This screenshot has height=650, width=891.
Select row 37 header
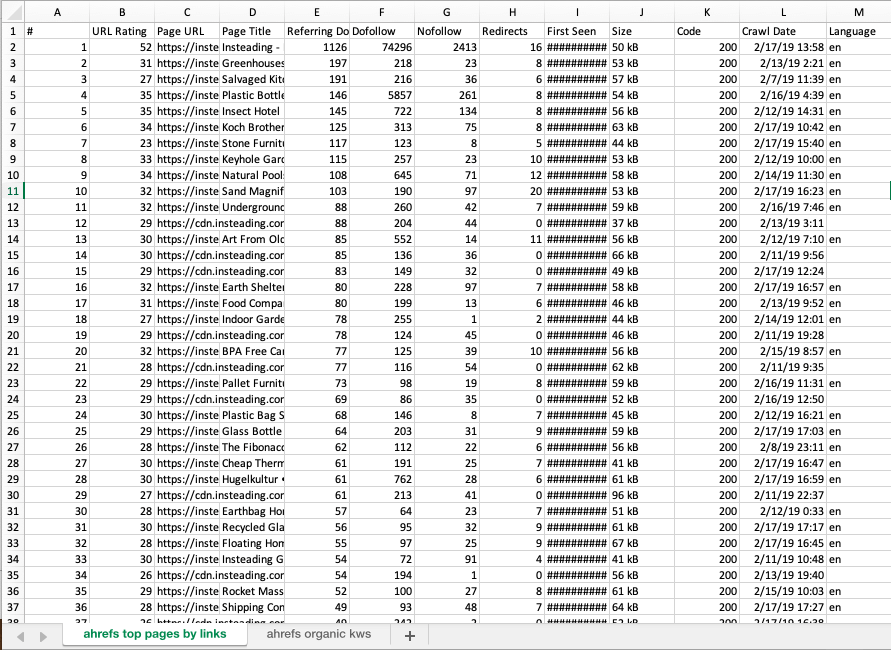tap(13, 607)
